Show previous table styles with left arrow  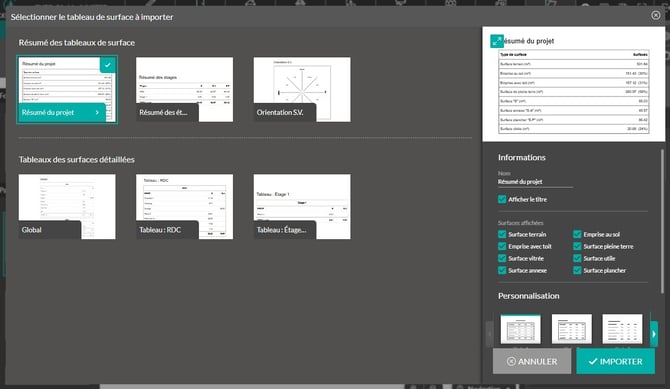coord(490,334)
